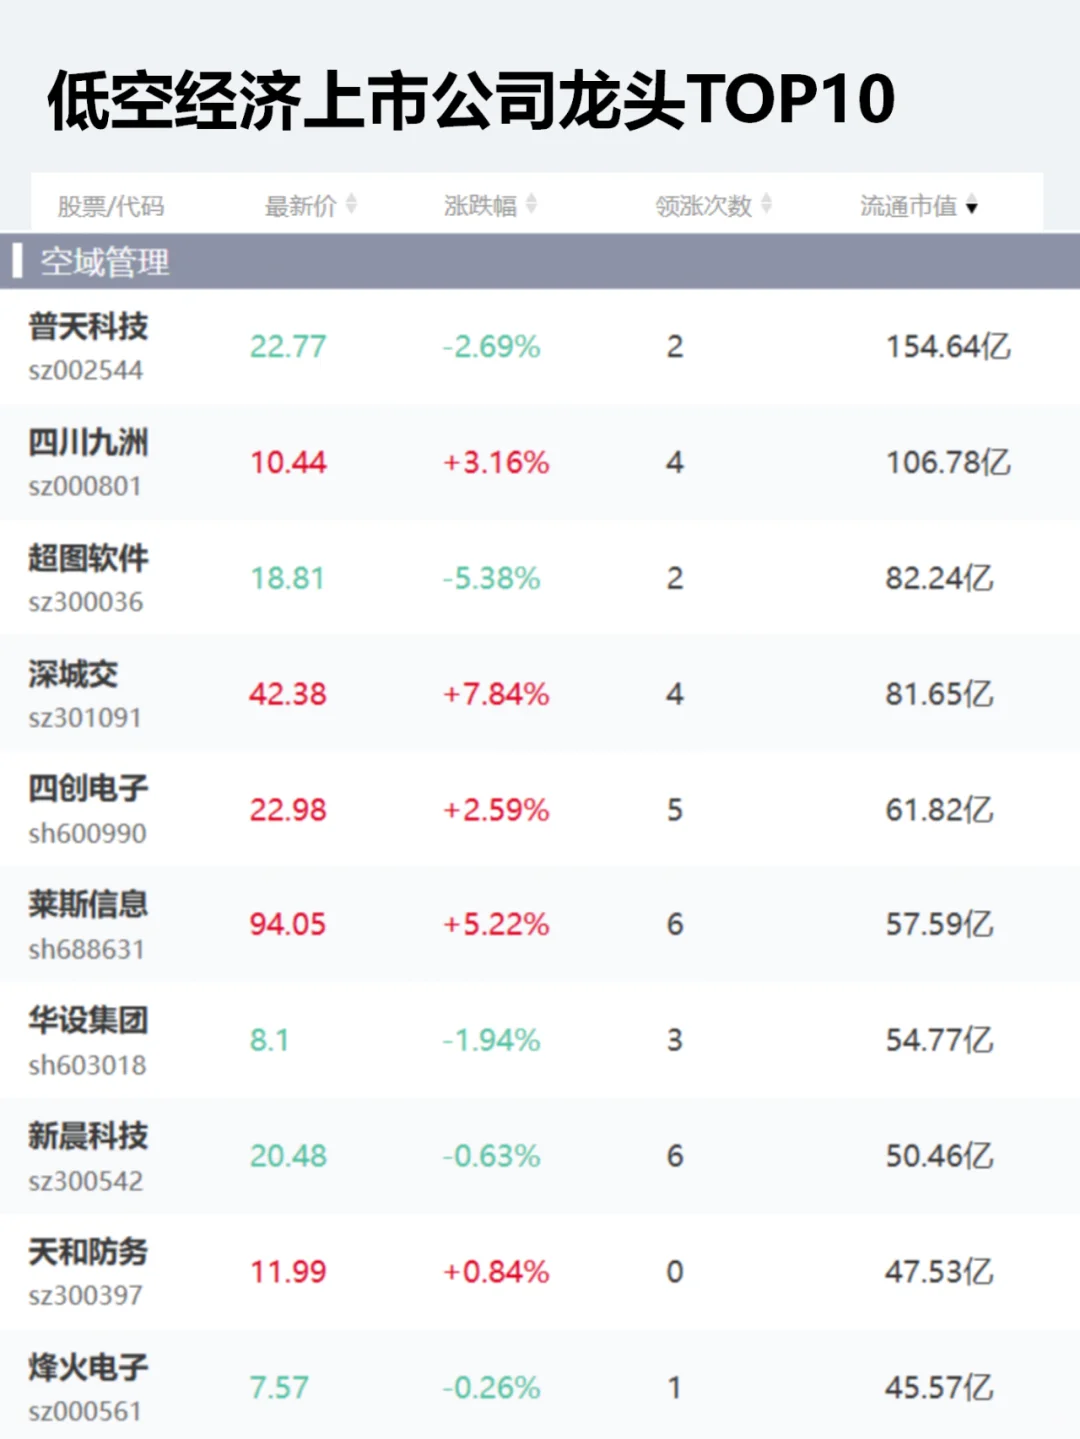1080x1439 pixels.
Task: Click price 7.57 of 烽火电子
Action: click(279, 1388)
